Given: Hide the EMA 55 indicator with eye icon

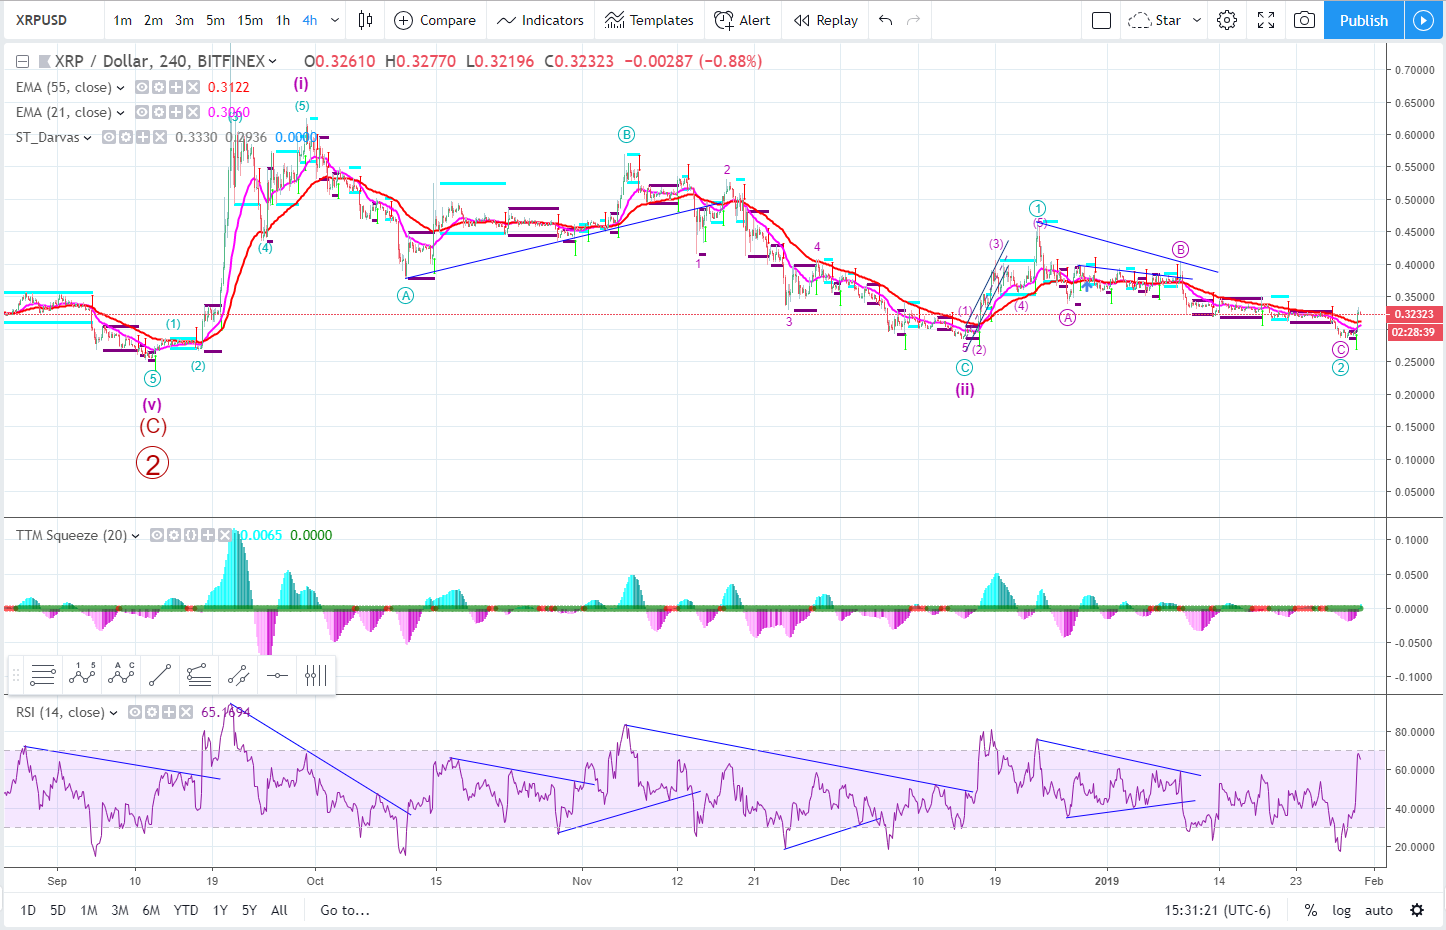Looking at the screenshot, I should point(142,87).
